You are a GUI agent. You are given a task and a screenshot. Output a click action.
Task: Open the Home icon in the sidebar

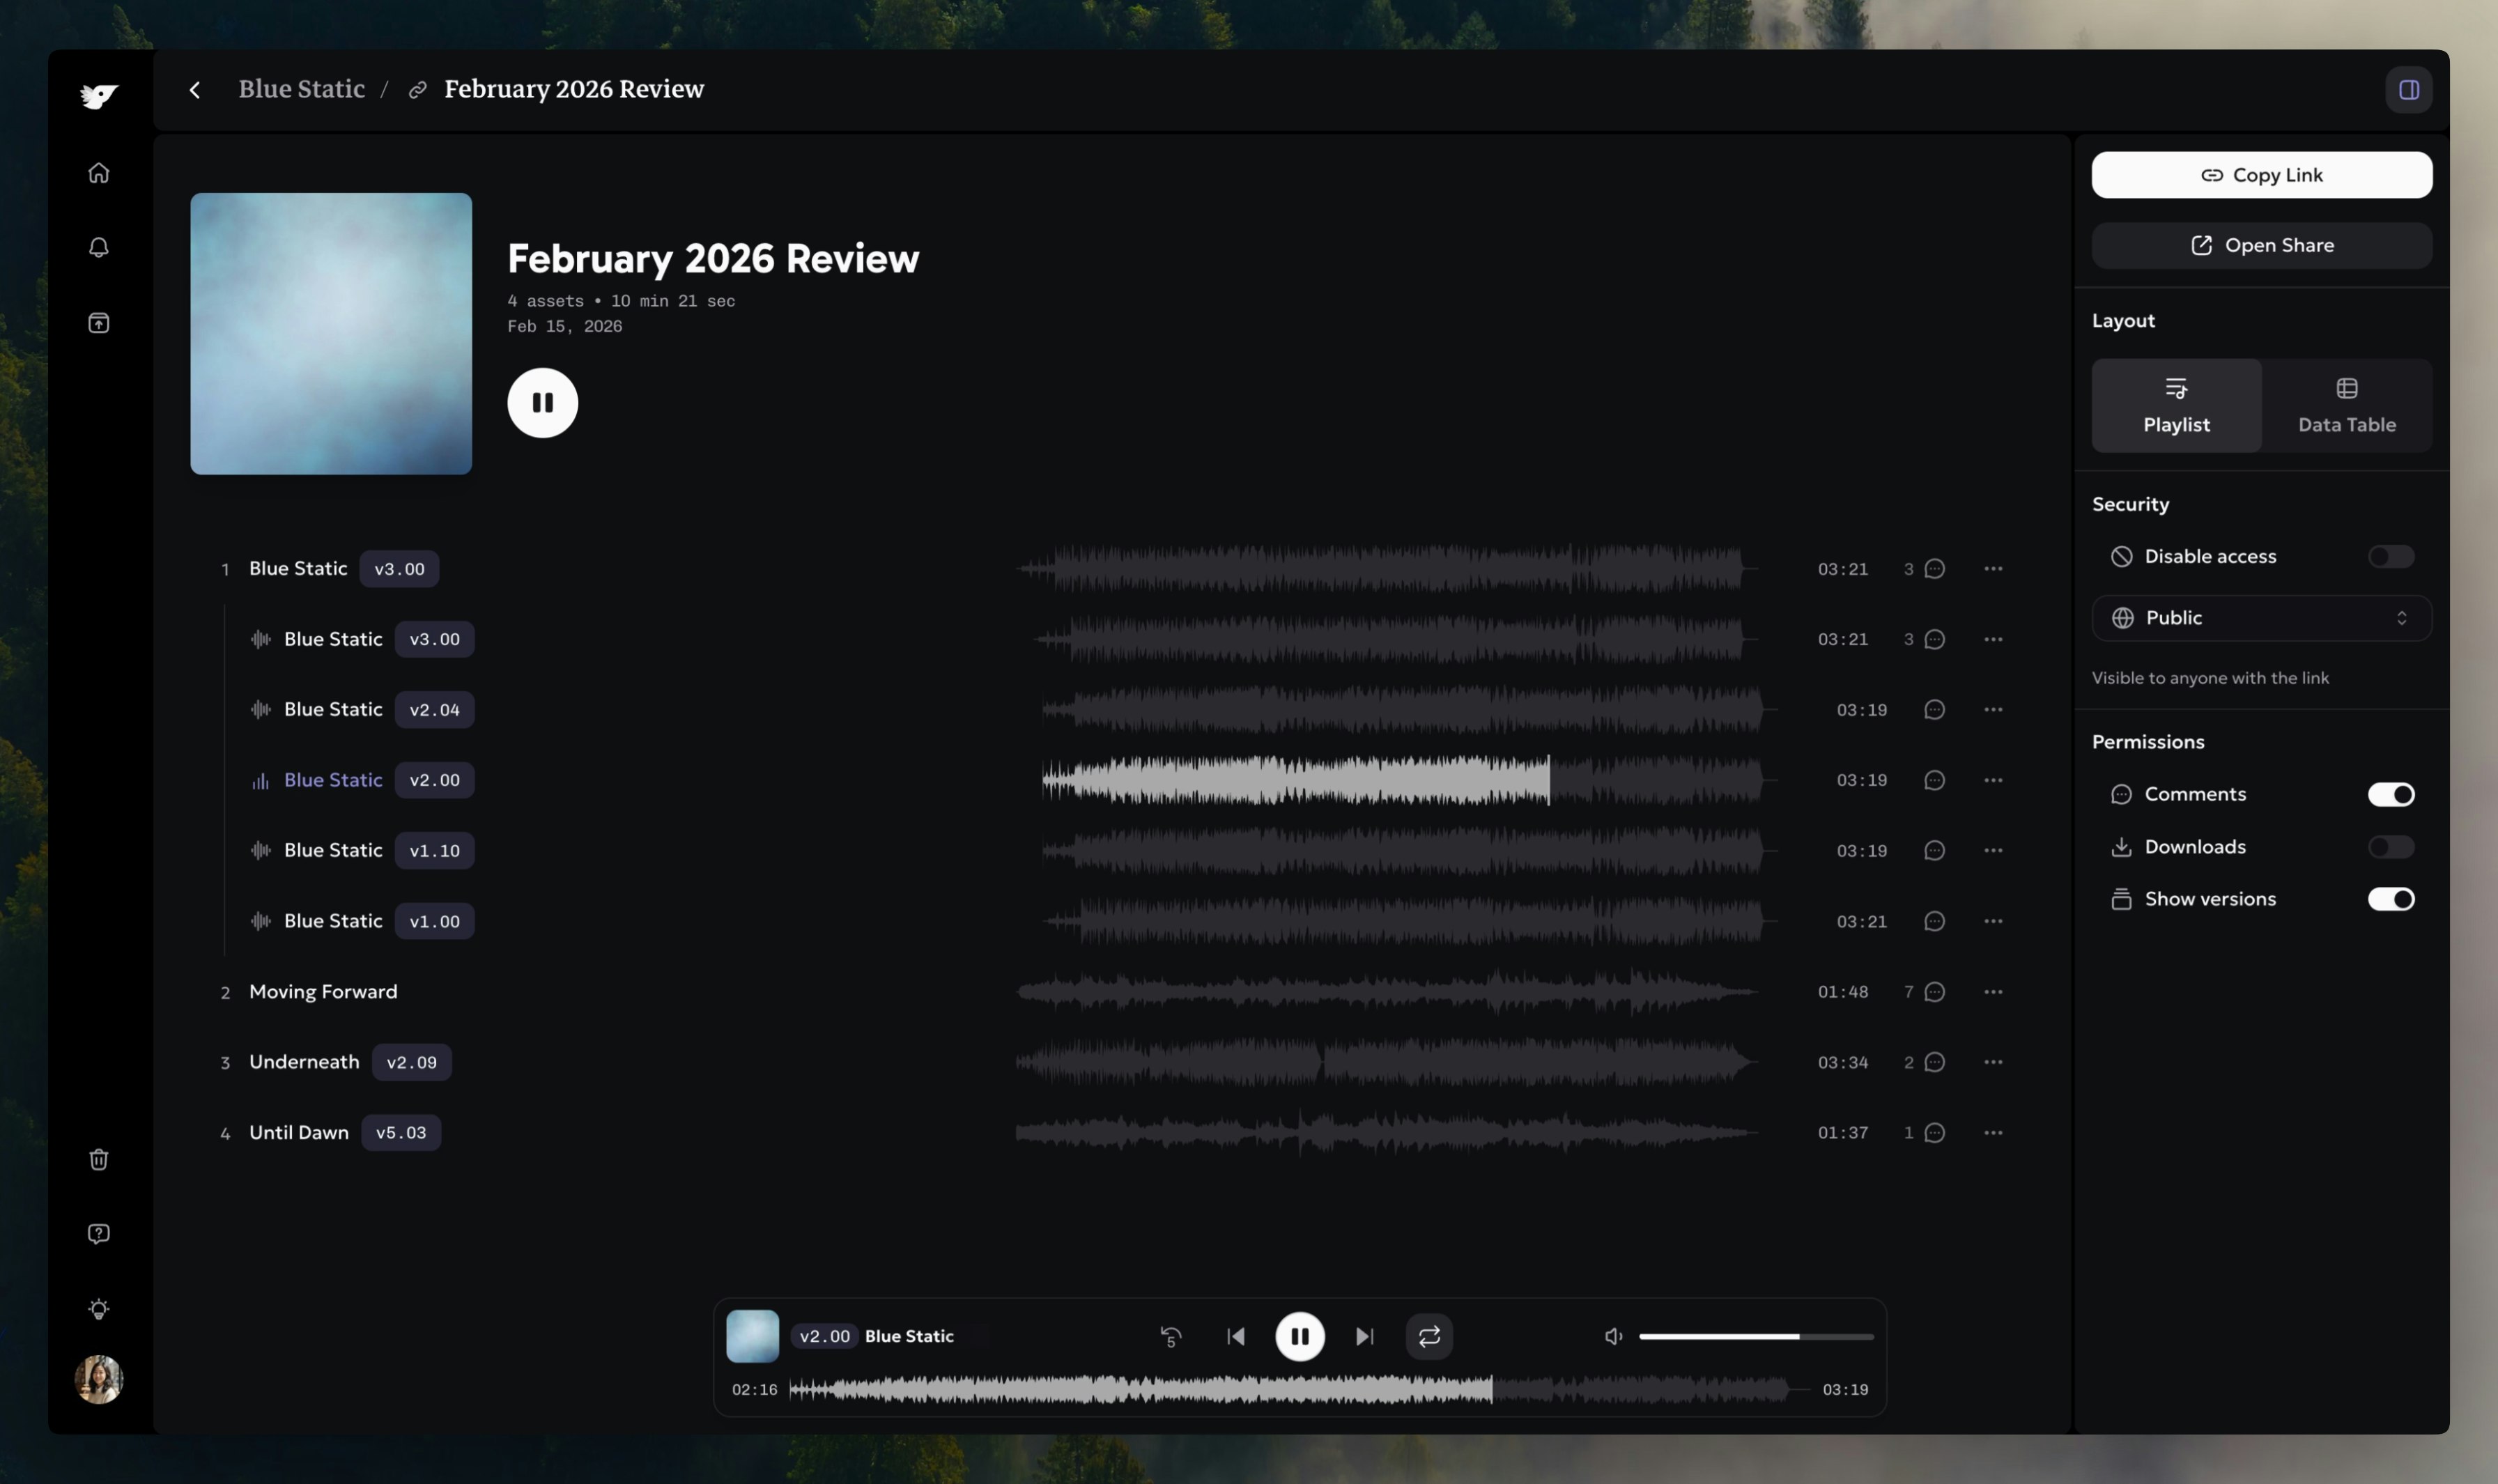pyautogui.click(x=98, y=173)
